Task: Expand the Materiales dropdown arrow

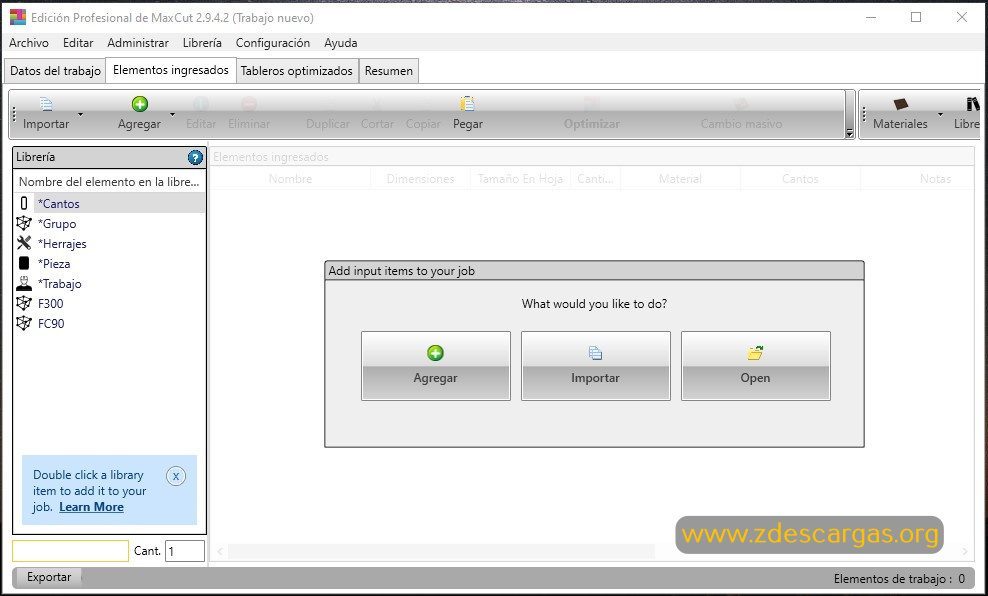Action: point(940,115)
